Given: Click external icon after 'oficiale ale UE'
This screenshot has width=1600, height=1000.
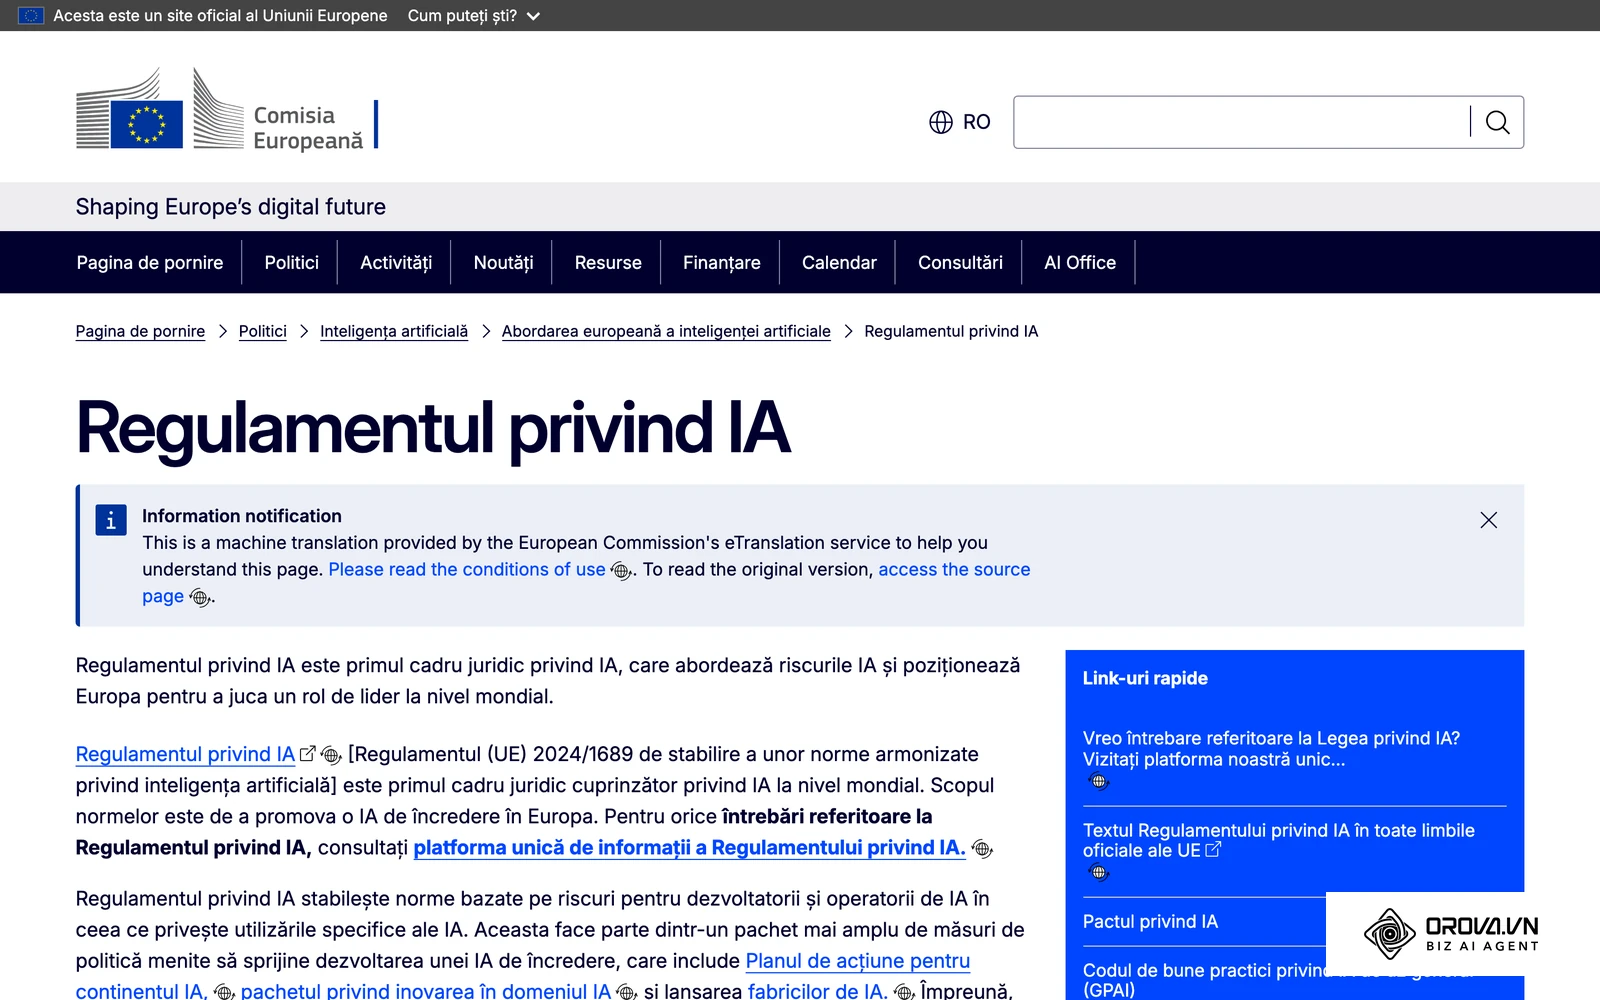Looking at the screenshot, I should [1213, 850].
